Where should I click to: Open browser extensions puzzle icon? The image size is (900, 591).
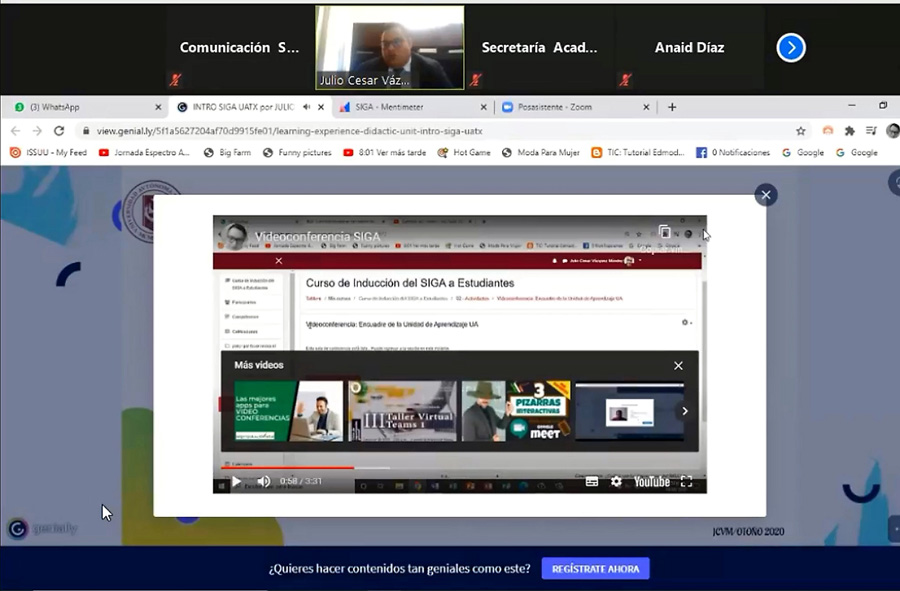[x=849, y=131]
